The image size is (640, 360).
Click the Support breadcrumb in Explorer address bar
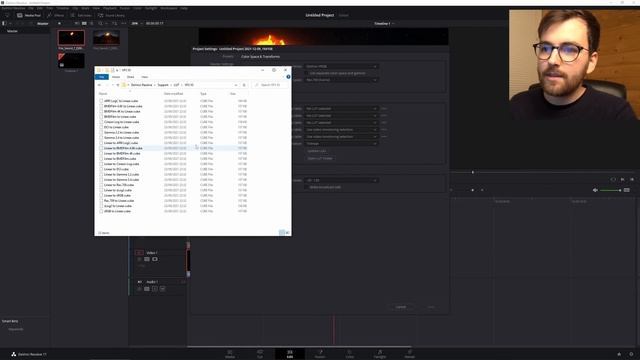pyautogui.click(x=163, y=85)
